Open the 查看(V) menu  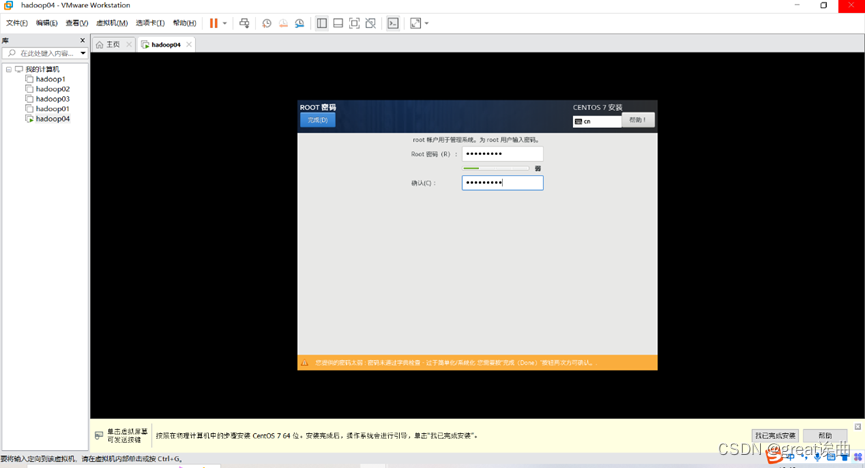tap(77, 23)
